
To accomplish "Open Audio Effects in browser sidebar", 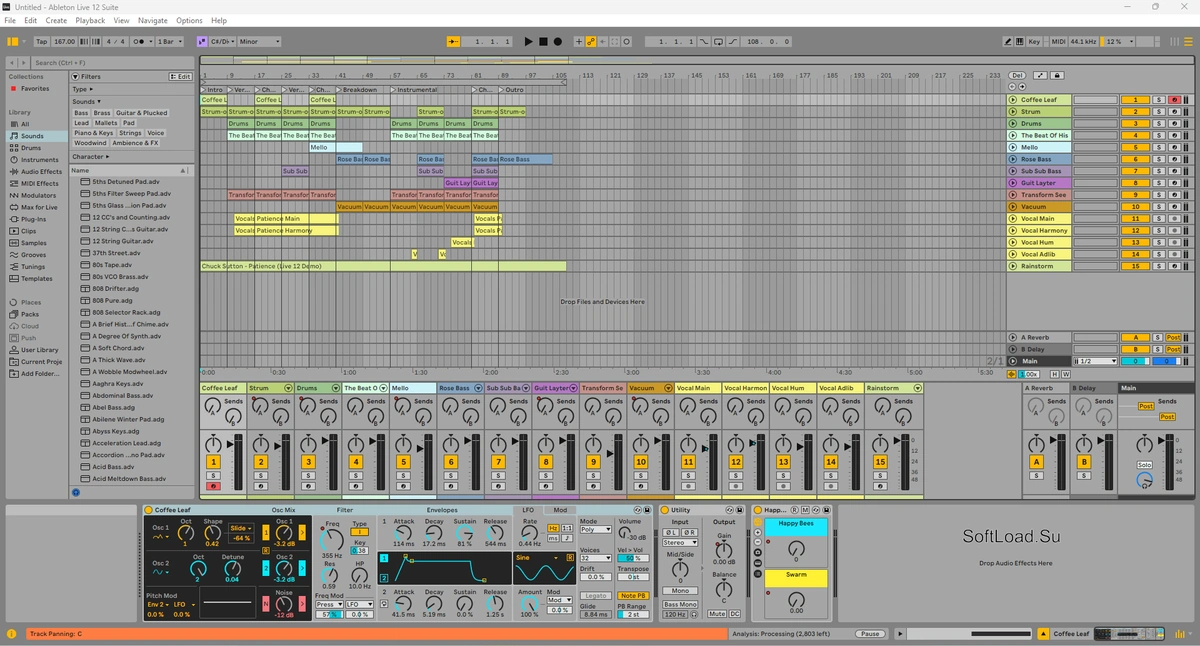I will (x=41, y=172).
